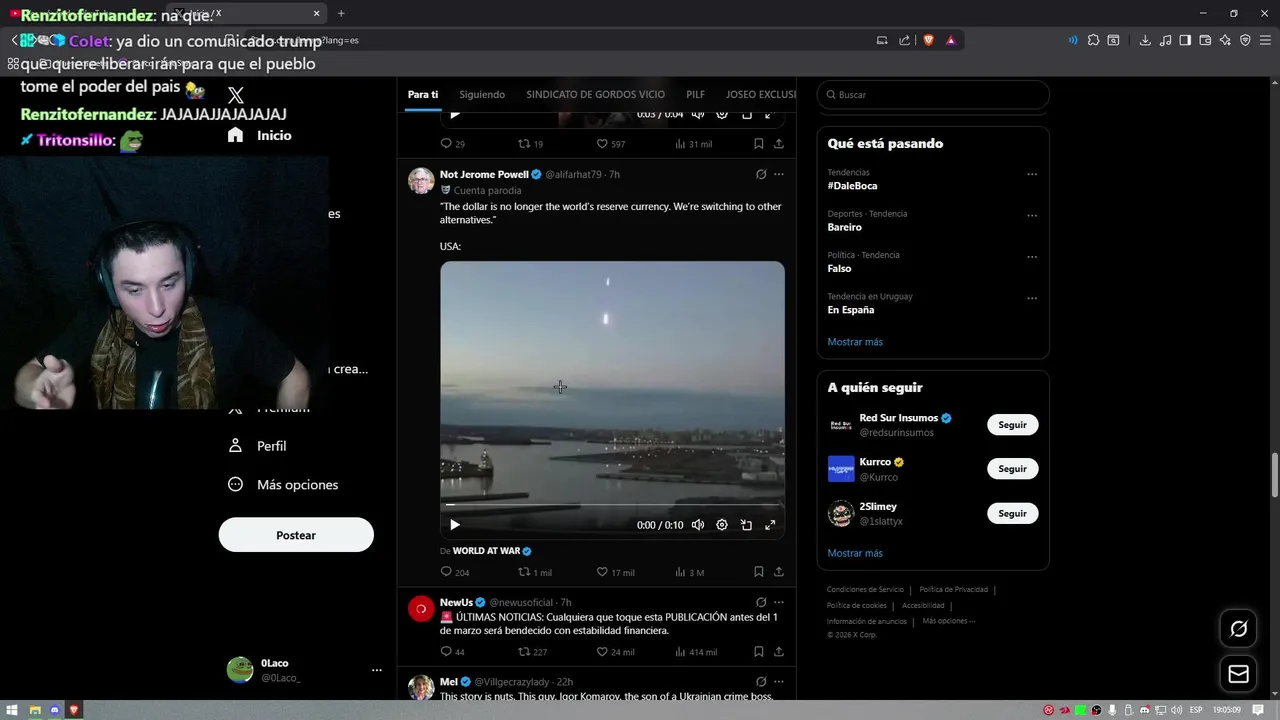The width and height of the screenshot is (1280, 720).
Task: Open more options on Not Jerome Powell post
Action: click(779, 174)
